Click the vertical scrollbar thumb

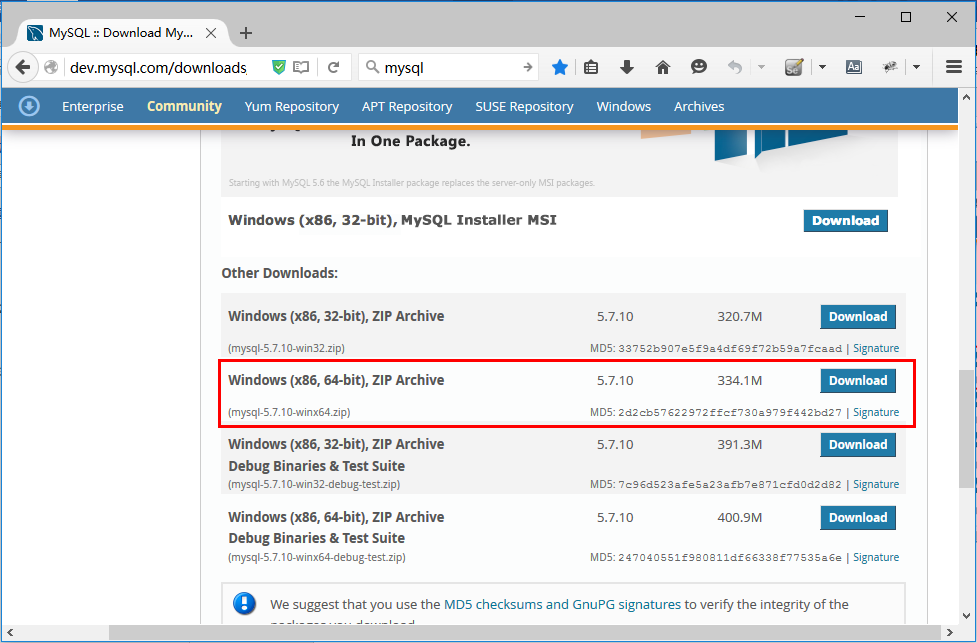click(966, 429)
